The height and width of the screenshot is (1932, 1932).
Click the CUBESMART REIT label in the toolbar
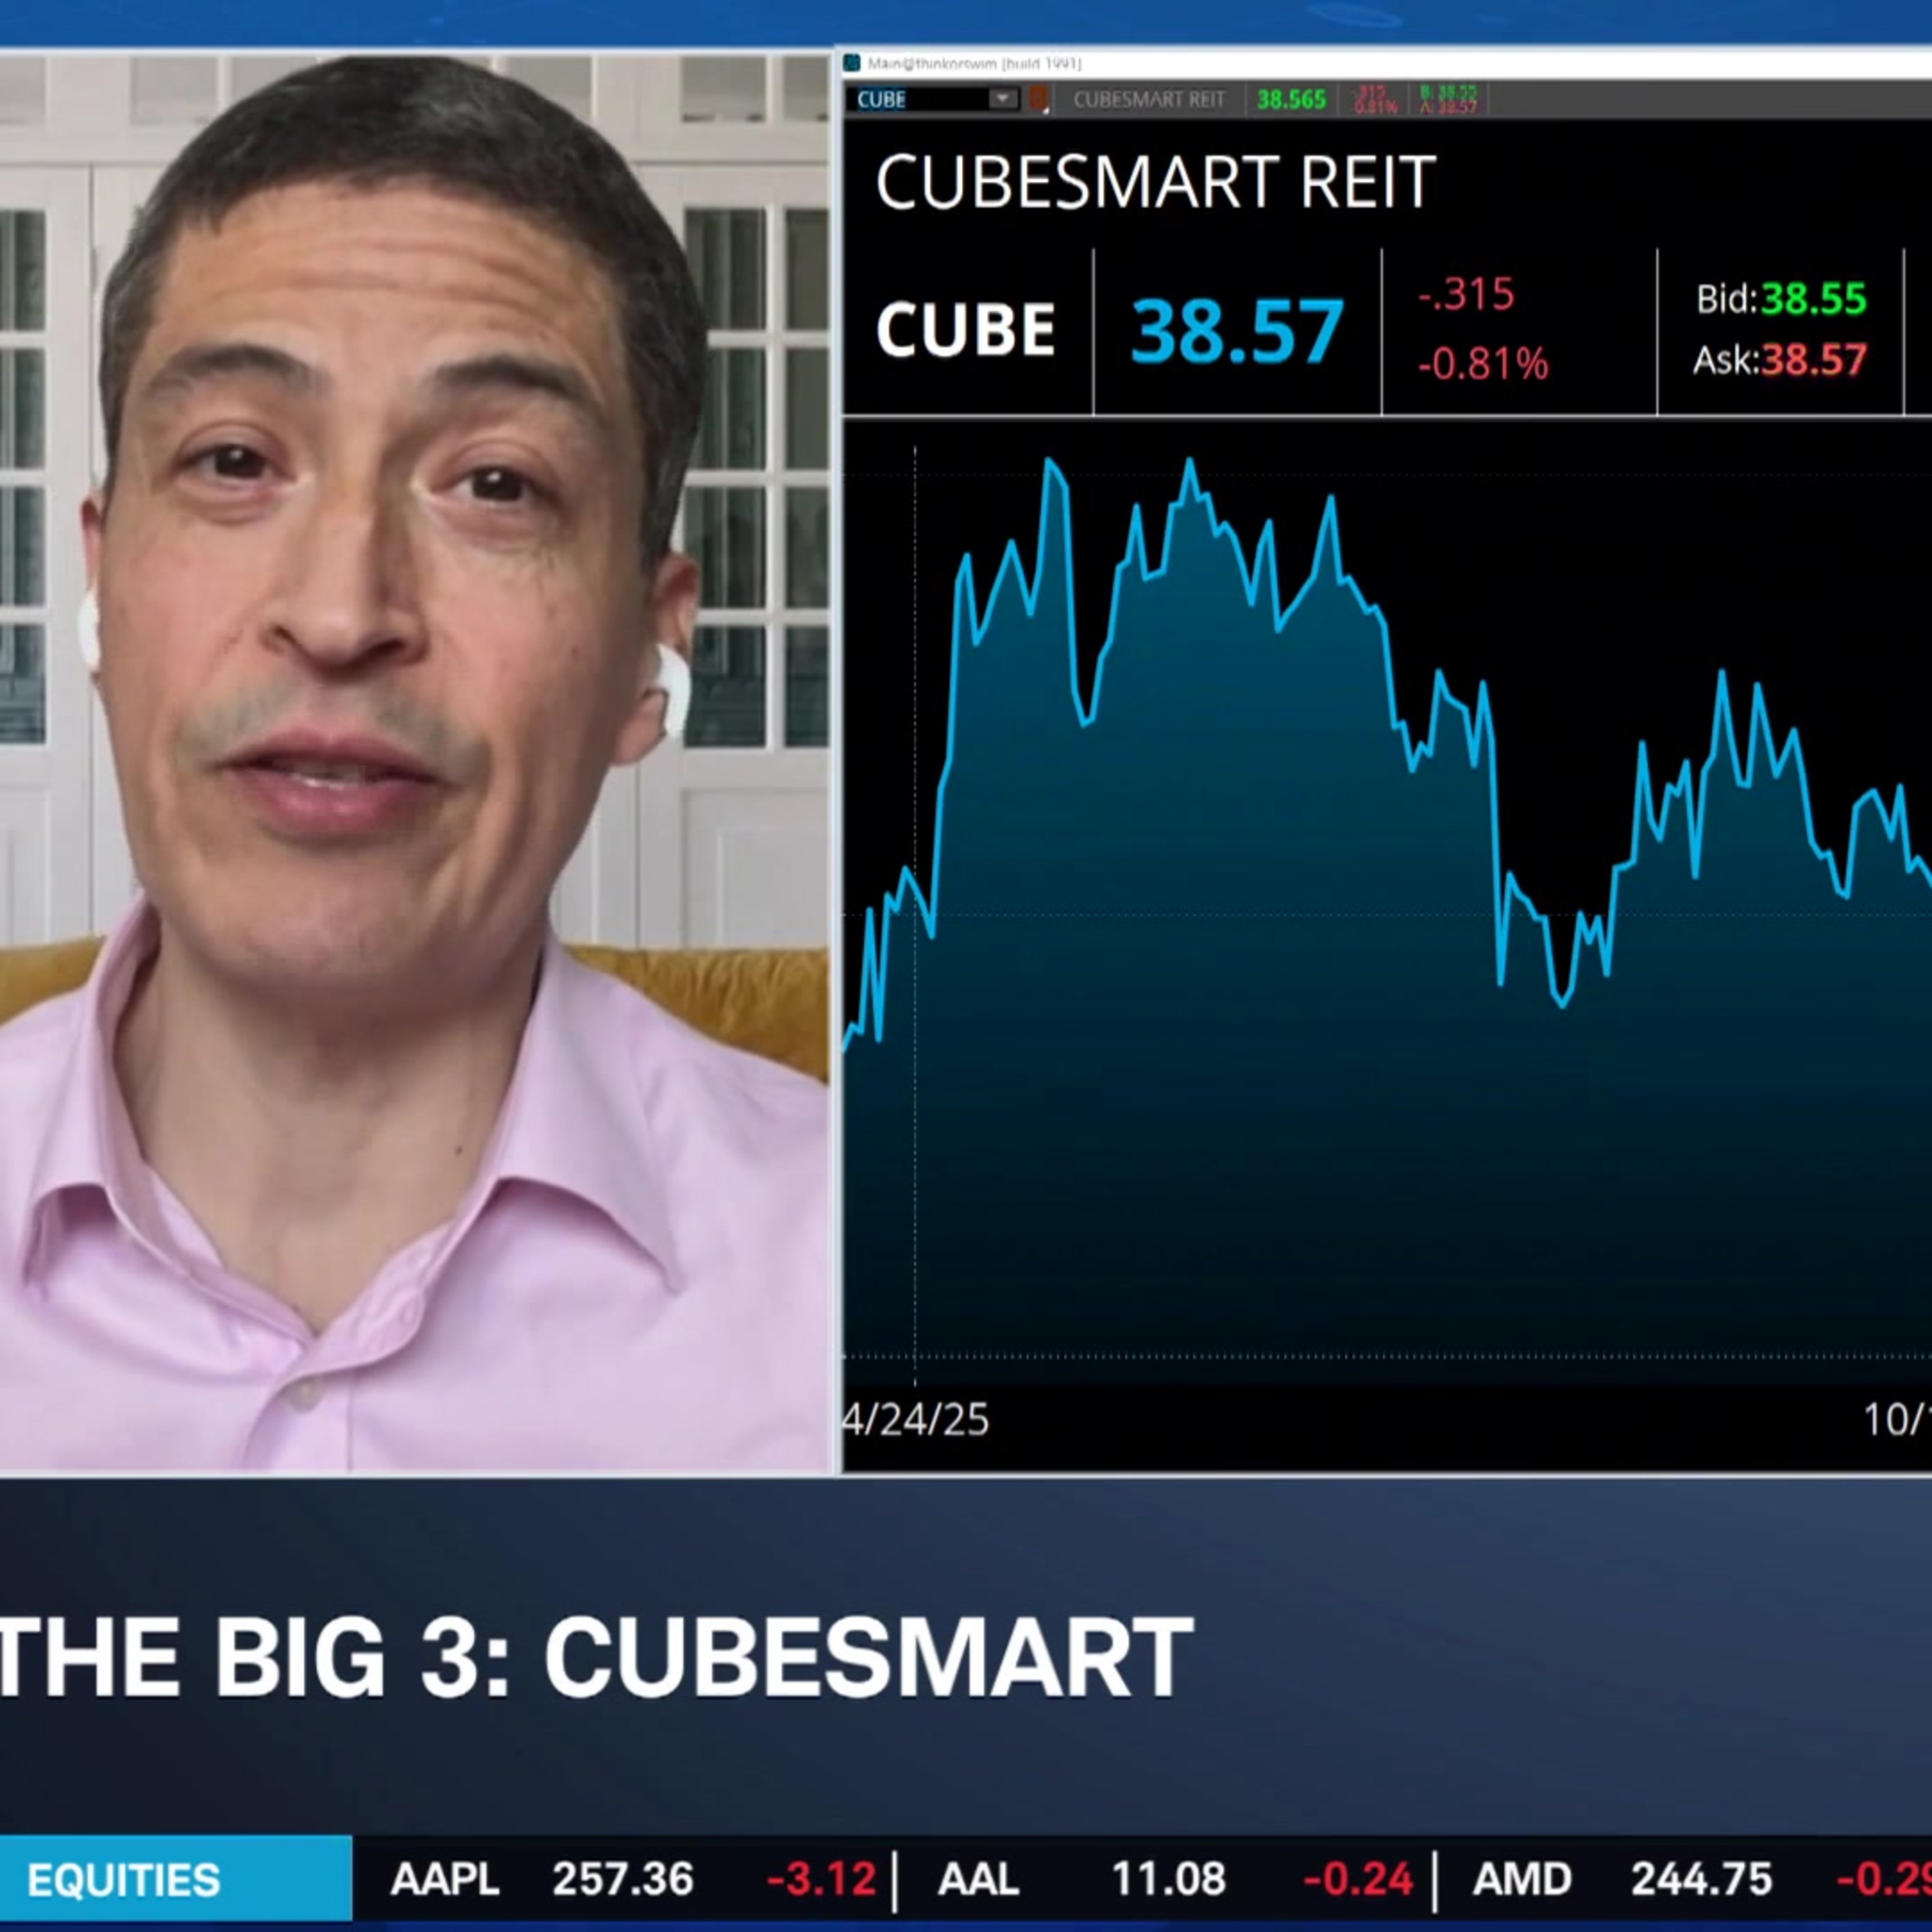pos(1149,99)
